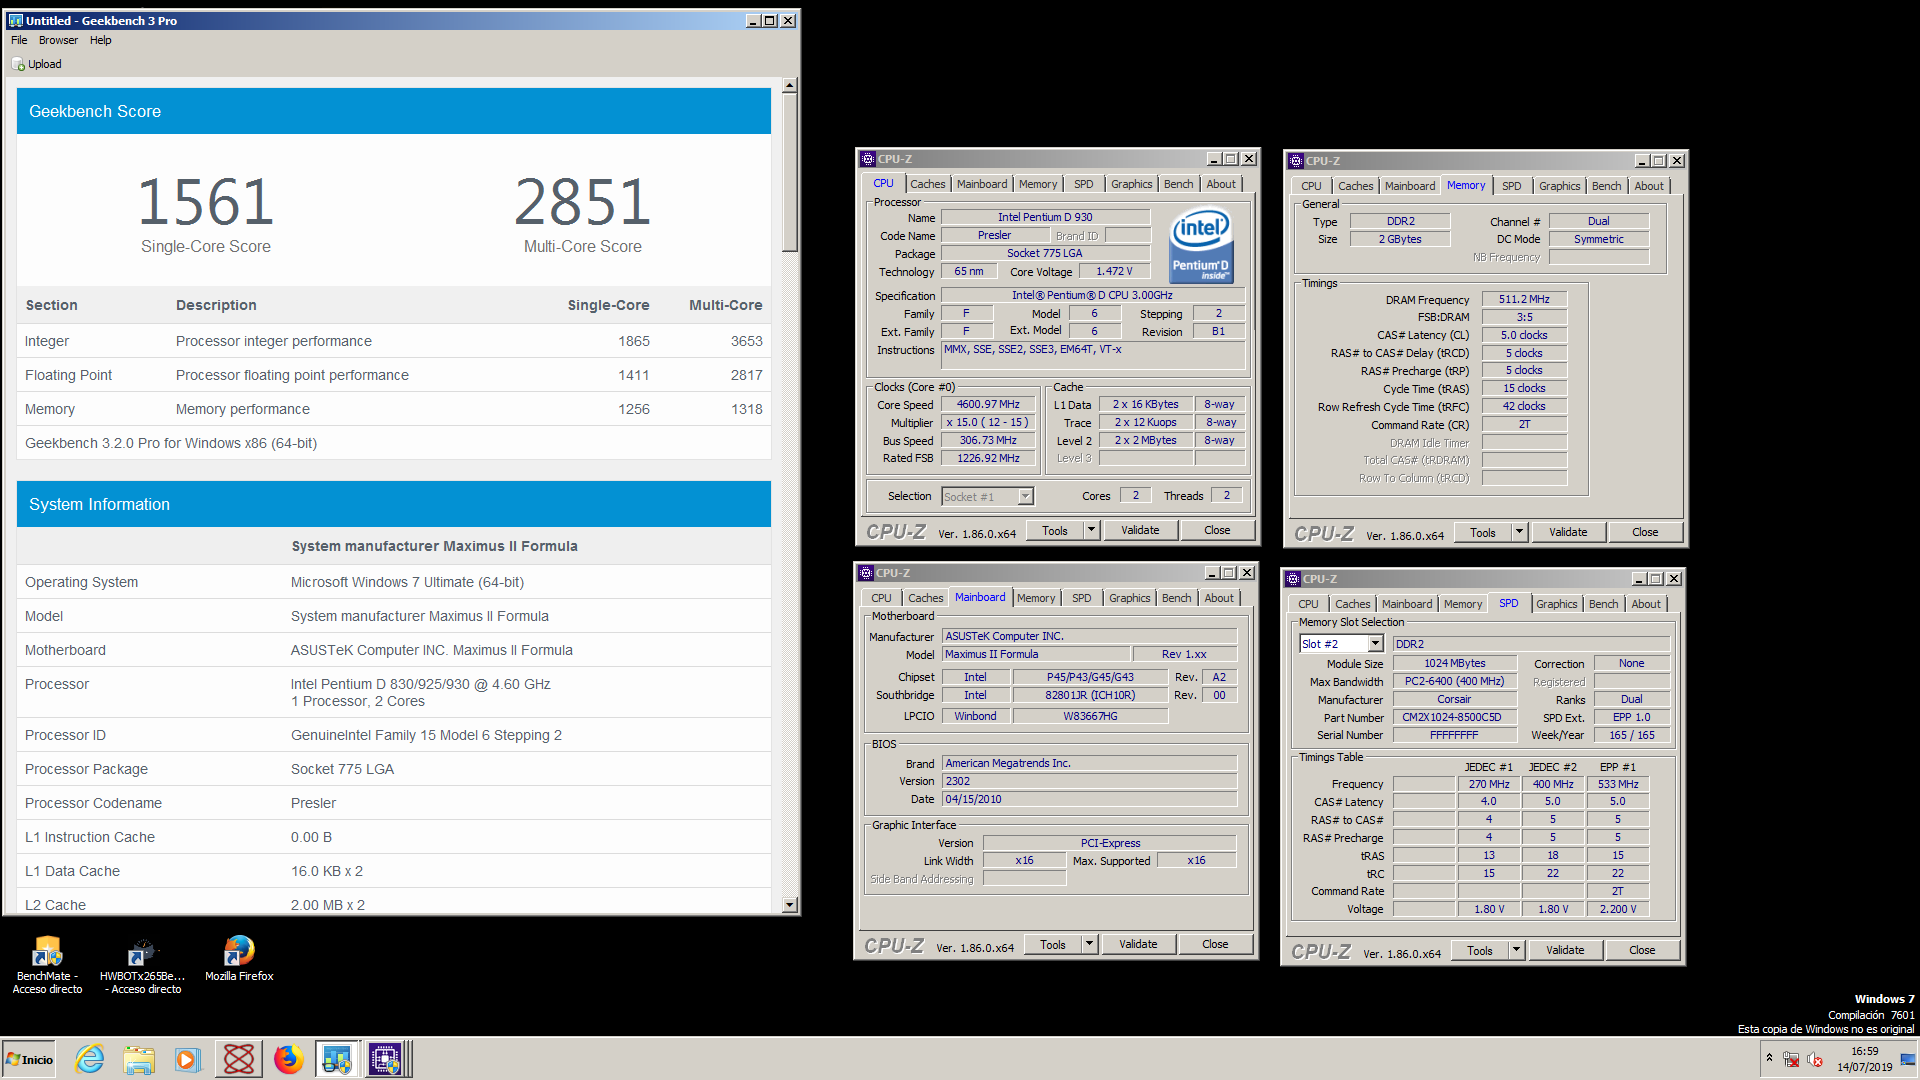Click title icon of the CPU-tab CPU-Z window
Image resolution: width=1920 pixels, height=1080 pixels.
tap(868, 159)
